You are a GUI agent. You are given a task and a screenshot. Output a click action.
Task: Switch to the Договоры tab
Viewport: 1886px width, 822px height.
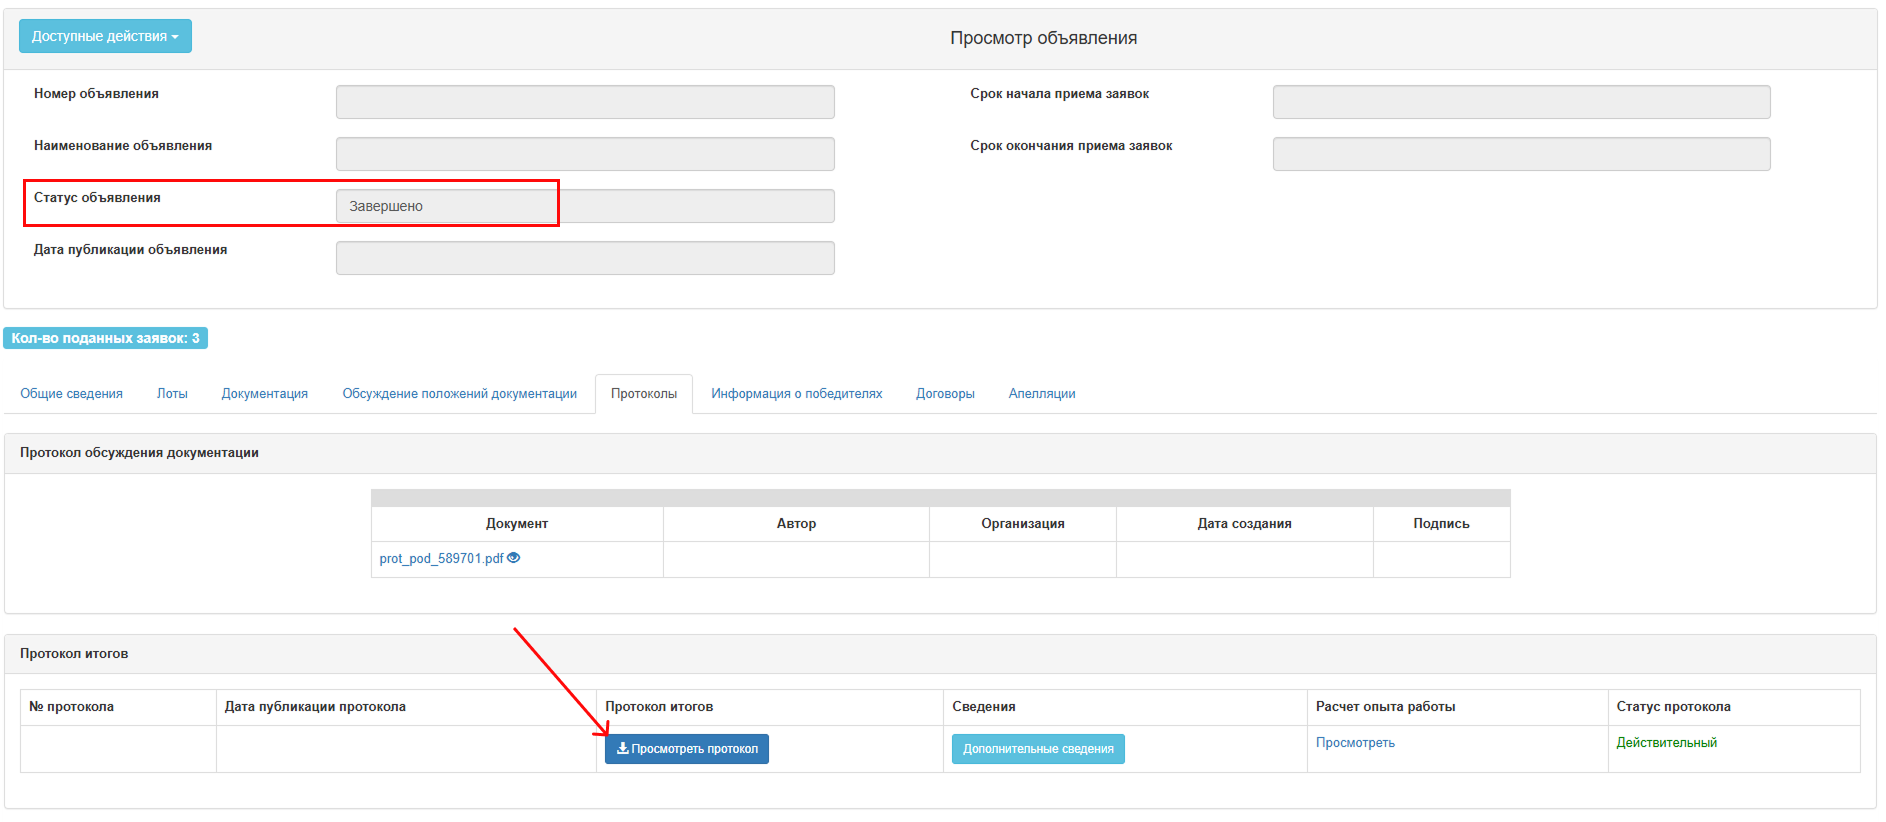click(x=945, y=394)
